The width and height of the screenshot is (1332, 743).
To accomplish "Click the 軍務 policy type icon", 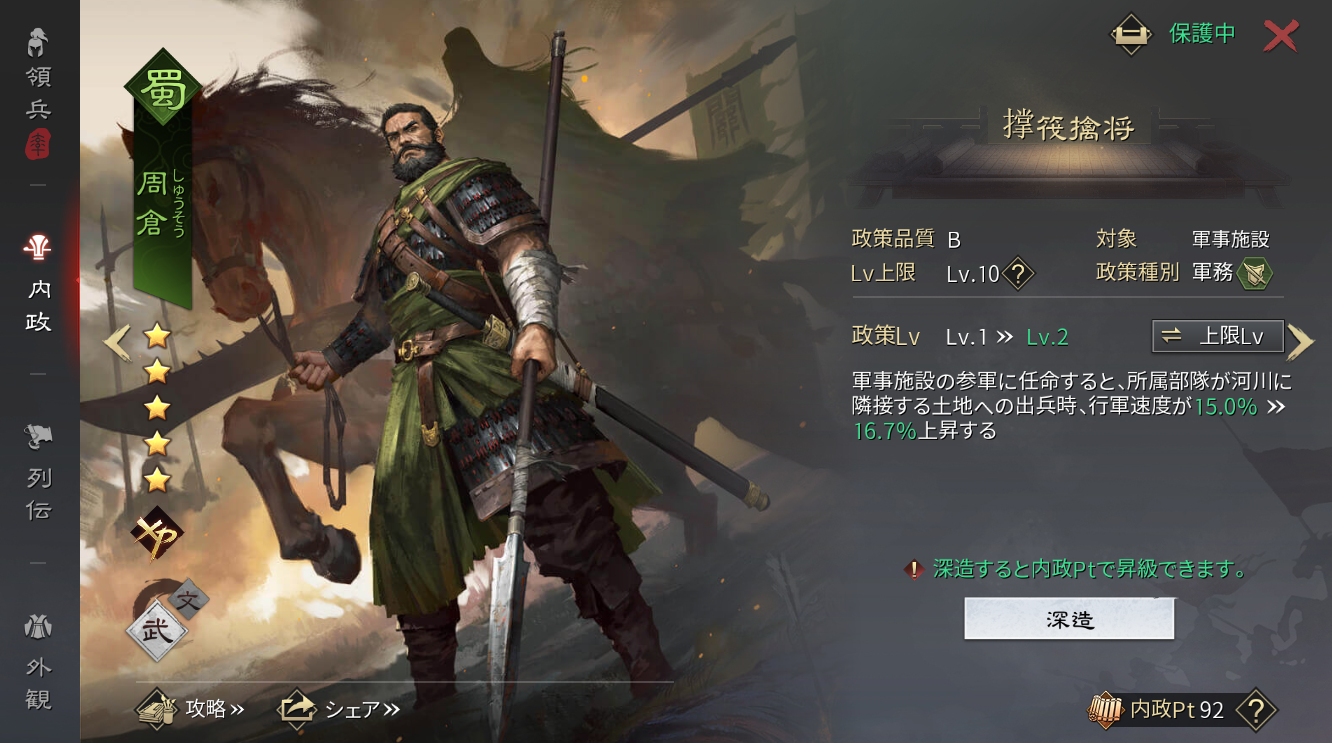I will coord(1254,272).
